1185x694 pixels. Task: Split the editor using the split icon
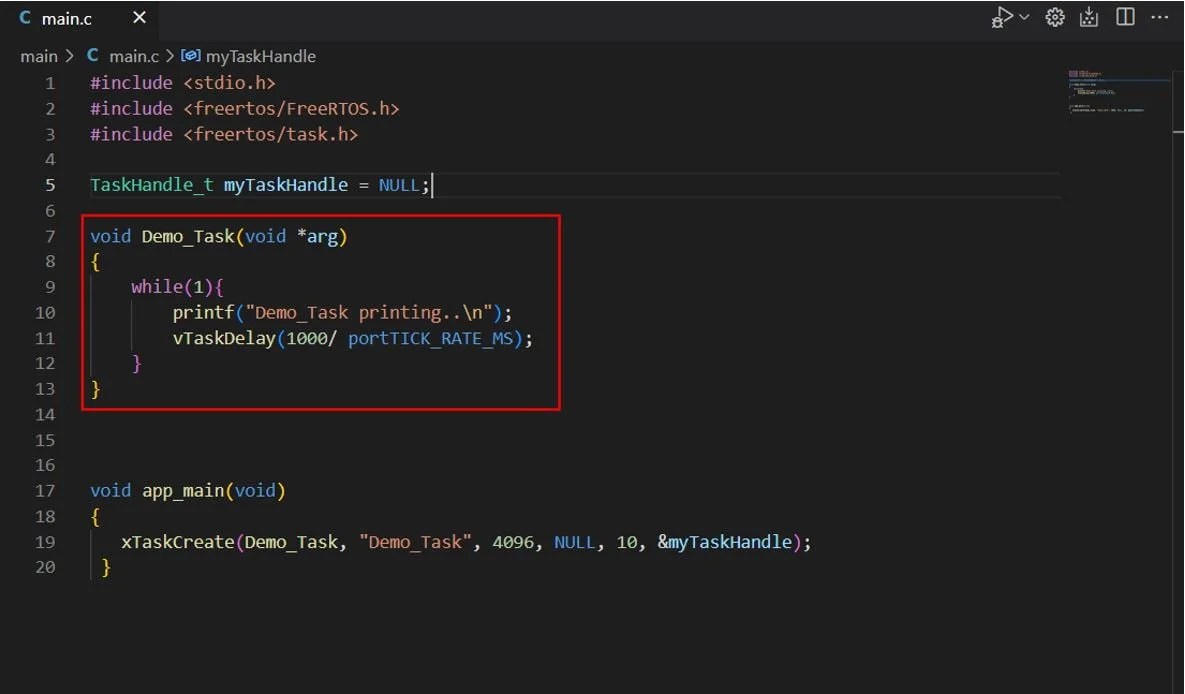[1124, 17]
